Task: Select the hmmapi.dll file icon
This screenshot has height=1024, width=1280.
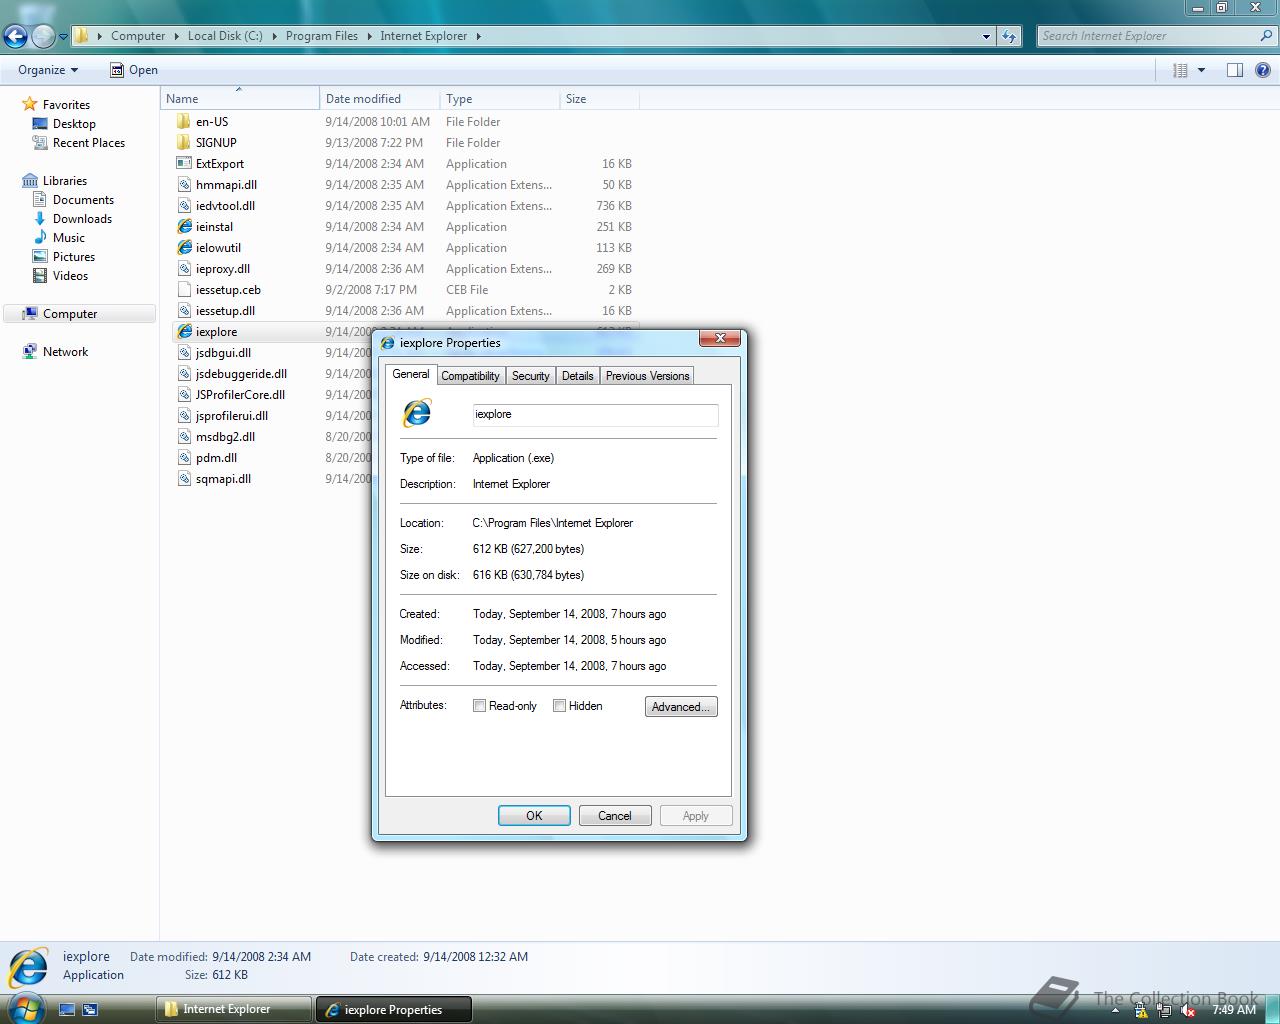Action: tap(184, 185)
